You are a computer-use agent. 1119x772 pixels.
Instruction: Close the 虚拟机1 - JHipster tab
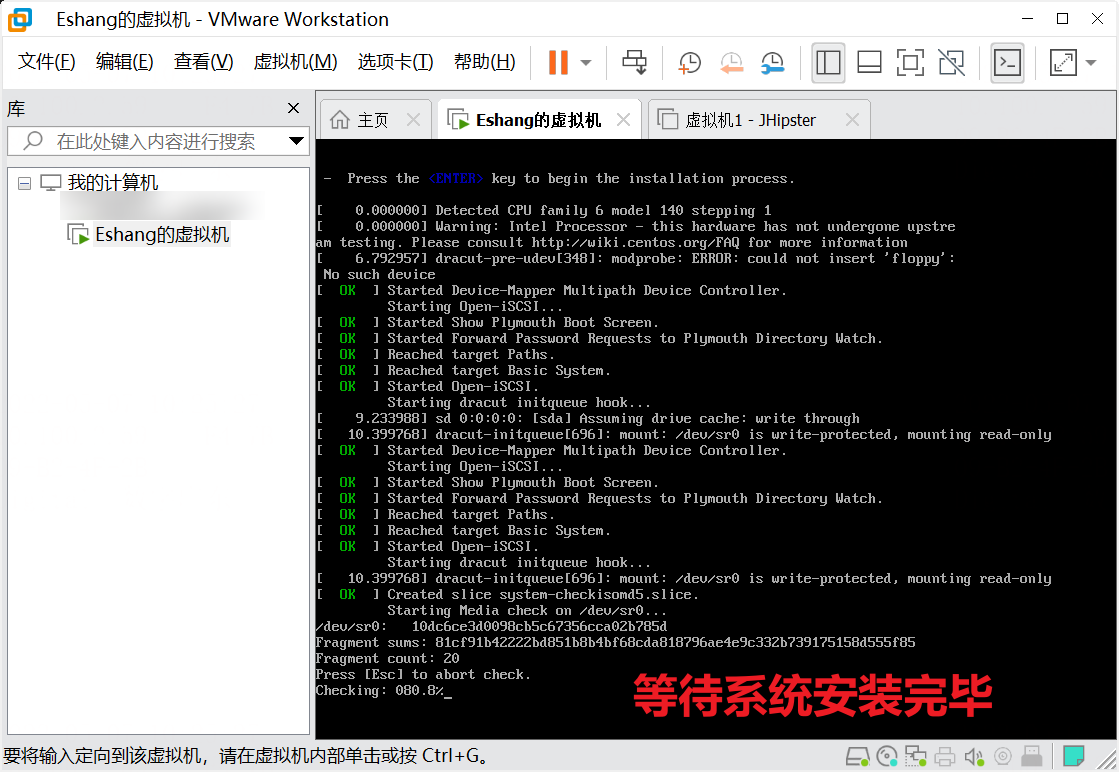(852, 120)
